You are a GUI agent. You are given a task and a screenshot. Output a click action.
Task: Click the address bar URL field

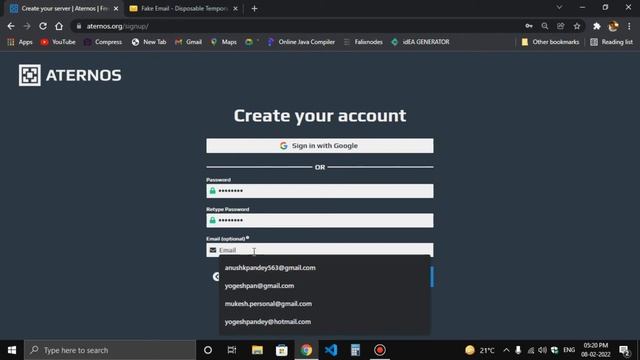tap(298, 26)
